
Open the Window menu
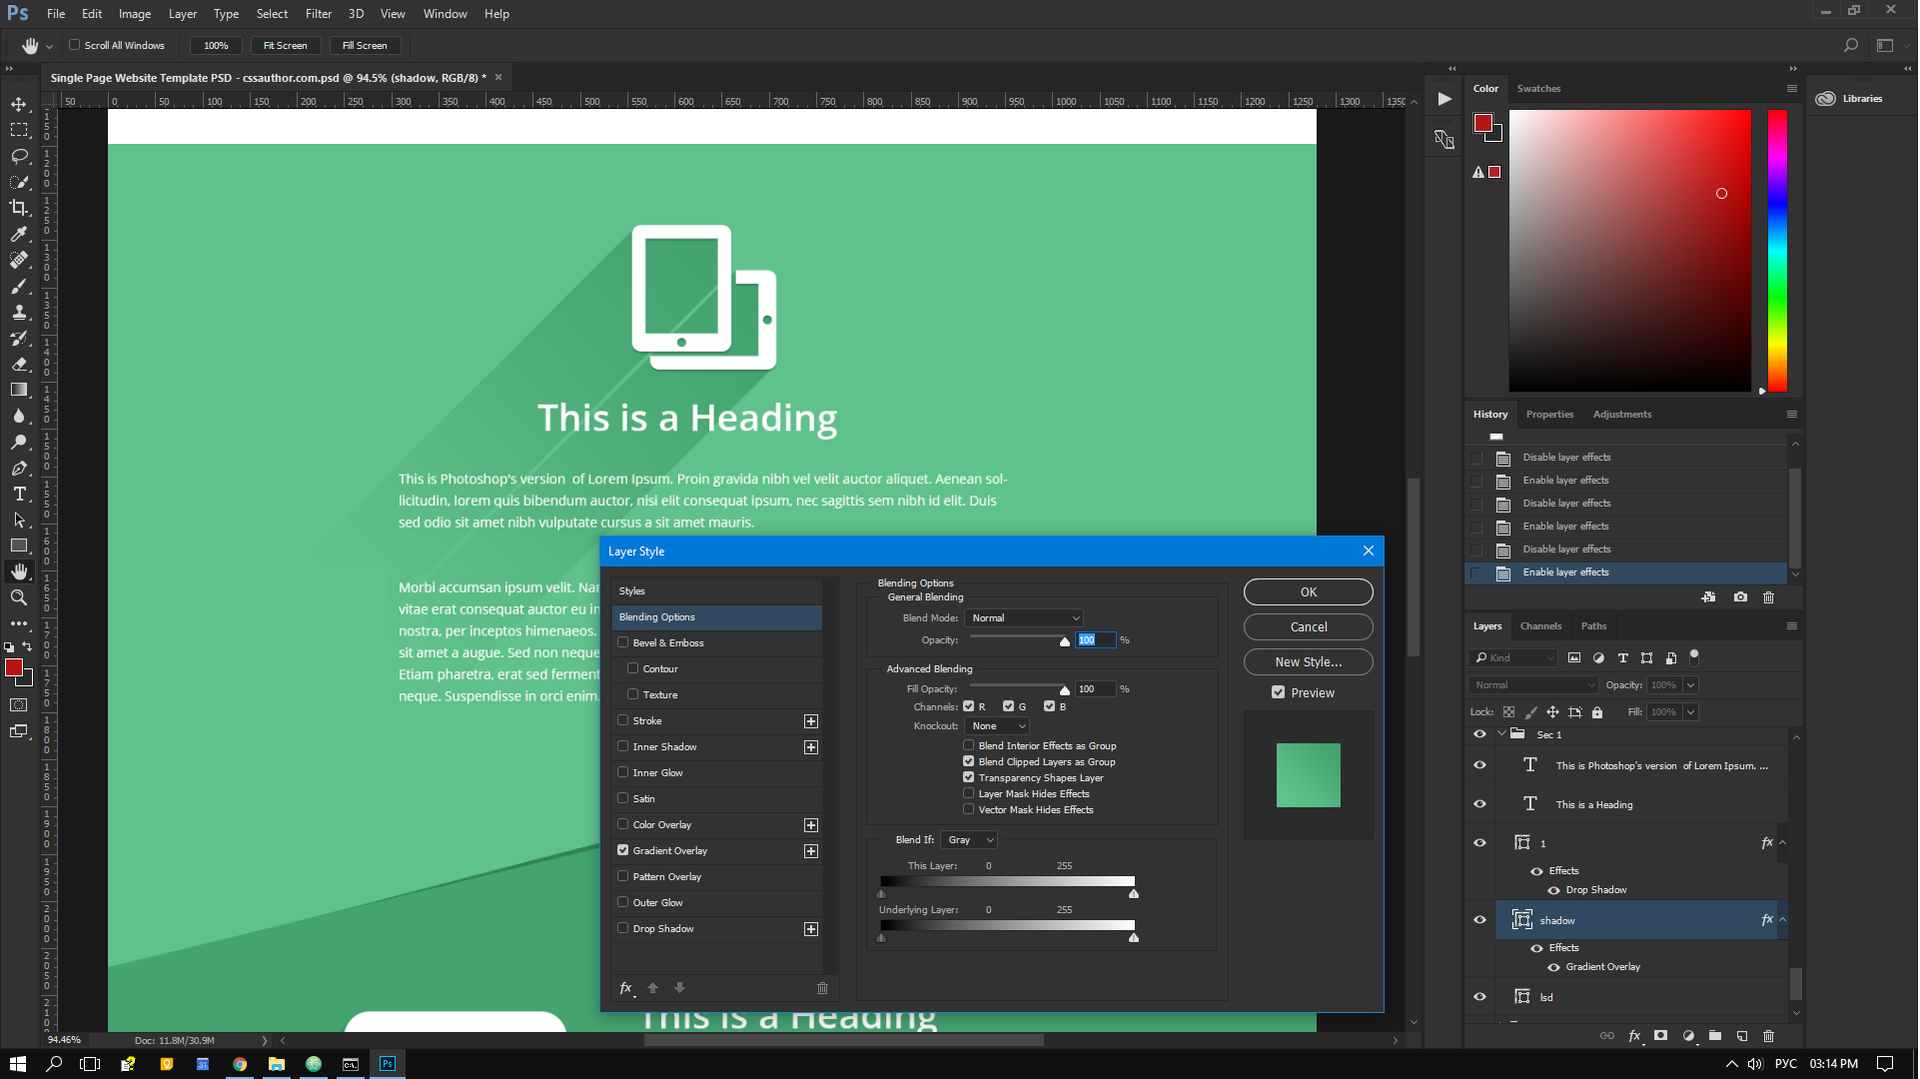[444, 14]
